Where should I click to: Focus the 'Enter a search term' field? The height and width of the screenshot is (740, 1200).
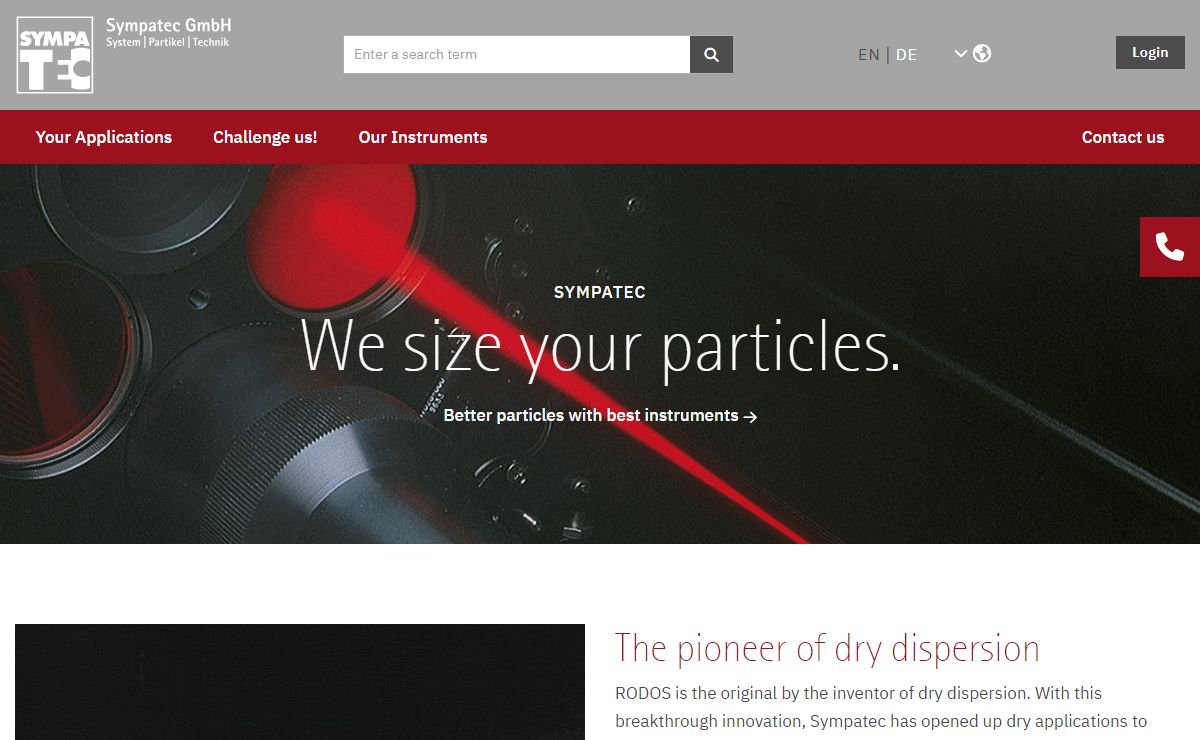point(516,54)
